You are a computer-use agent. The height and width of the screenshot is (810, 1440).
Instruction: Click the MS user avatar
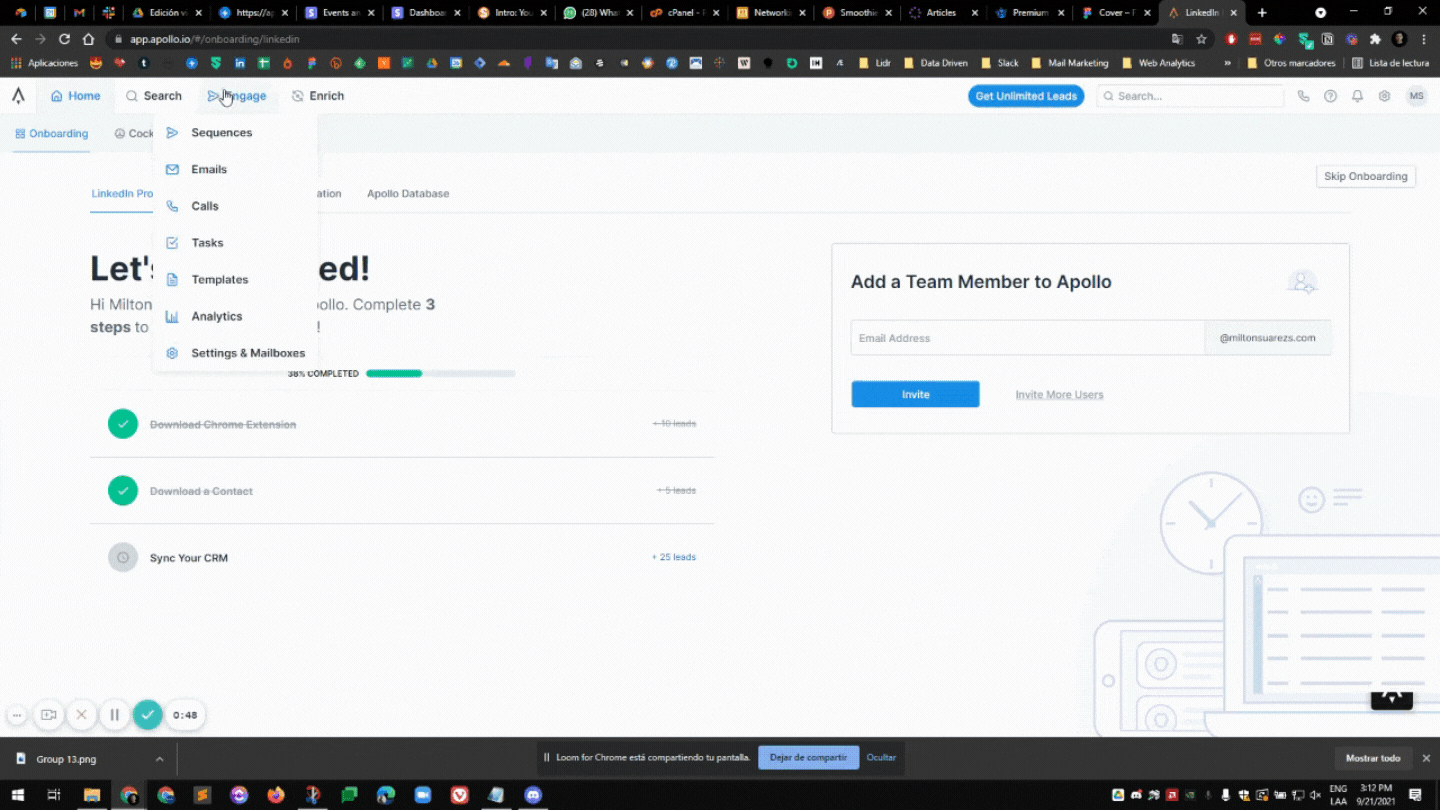point(1415,96)
